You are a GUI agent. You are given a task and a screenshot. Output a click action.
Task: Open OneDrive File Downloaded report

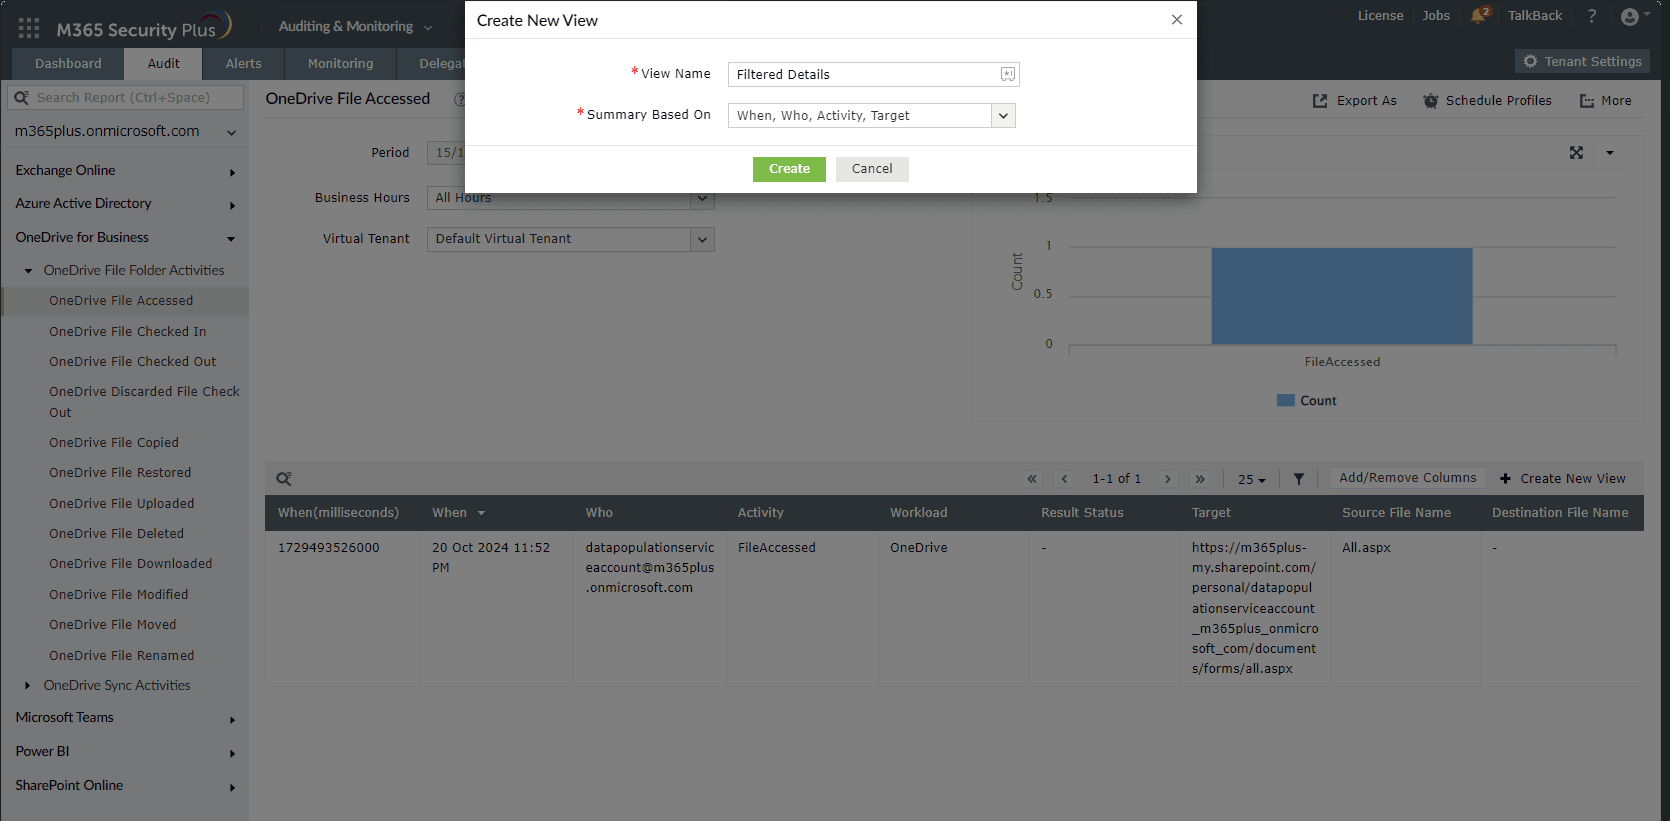[130, 563]
